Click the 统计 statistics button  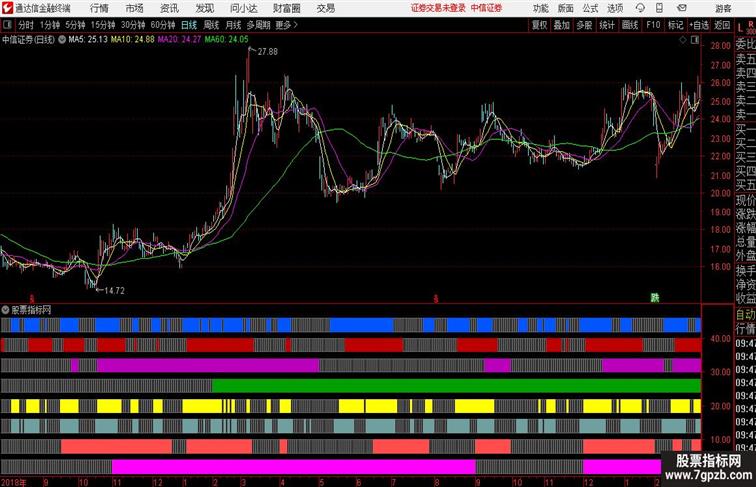point(607,25)
